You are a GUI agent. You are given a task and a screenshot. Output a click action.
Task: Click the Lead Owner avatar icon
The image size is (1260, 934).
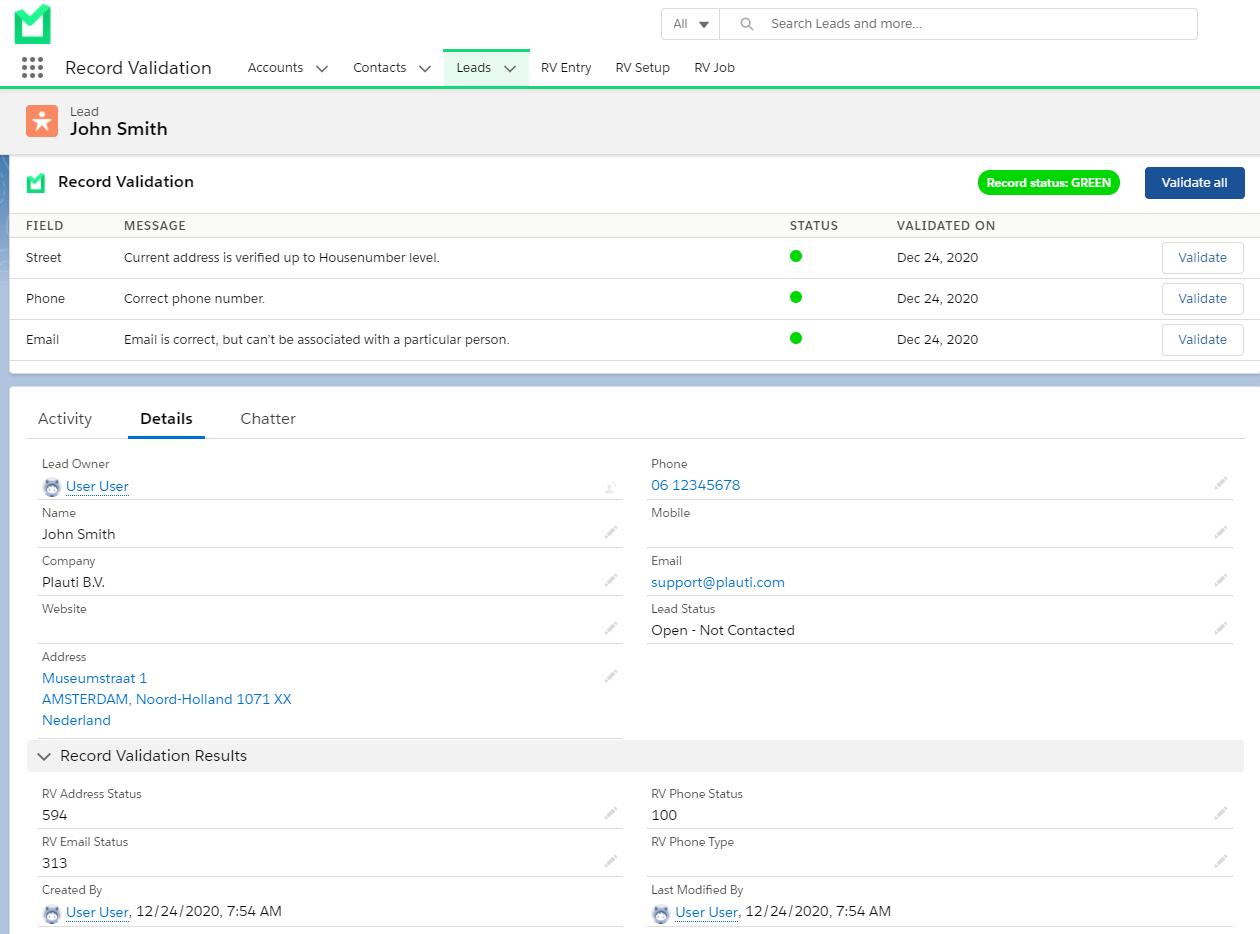52,487
